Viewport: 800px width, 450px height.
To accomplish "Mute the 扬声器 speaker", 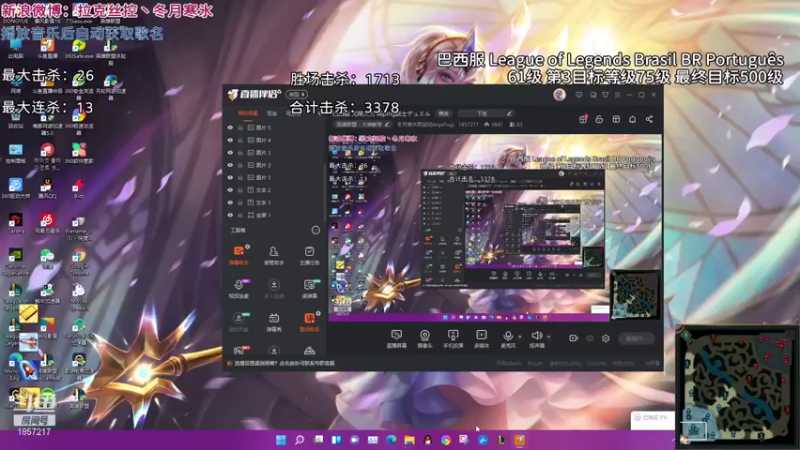I will pos(536,339).
